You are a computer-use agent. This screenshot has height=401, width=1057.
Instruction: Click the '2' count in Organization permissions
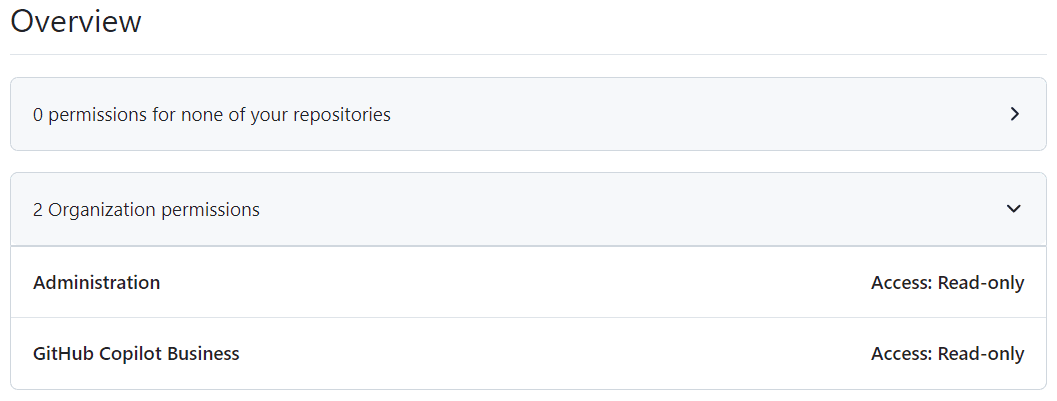(x=38, y=210)
